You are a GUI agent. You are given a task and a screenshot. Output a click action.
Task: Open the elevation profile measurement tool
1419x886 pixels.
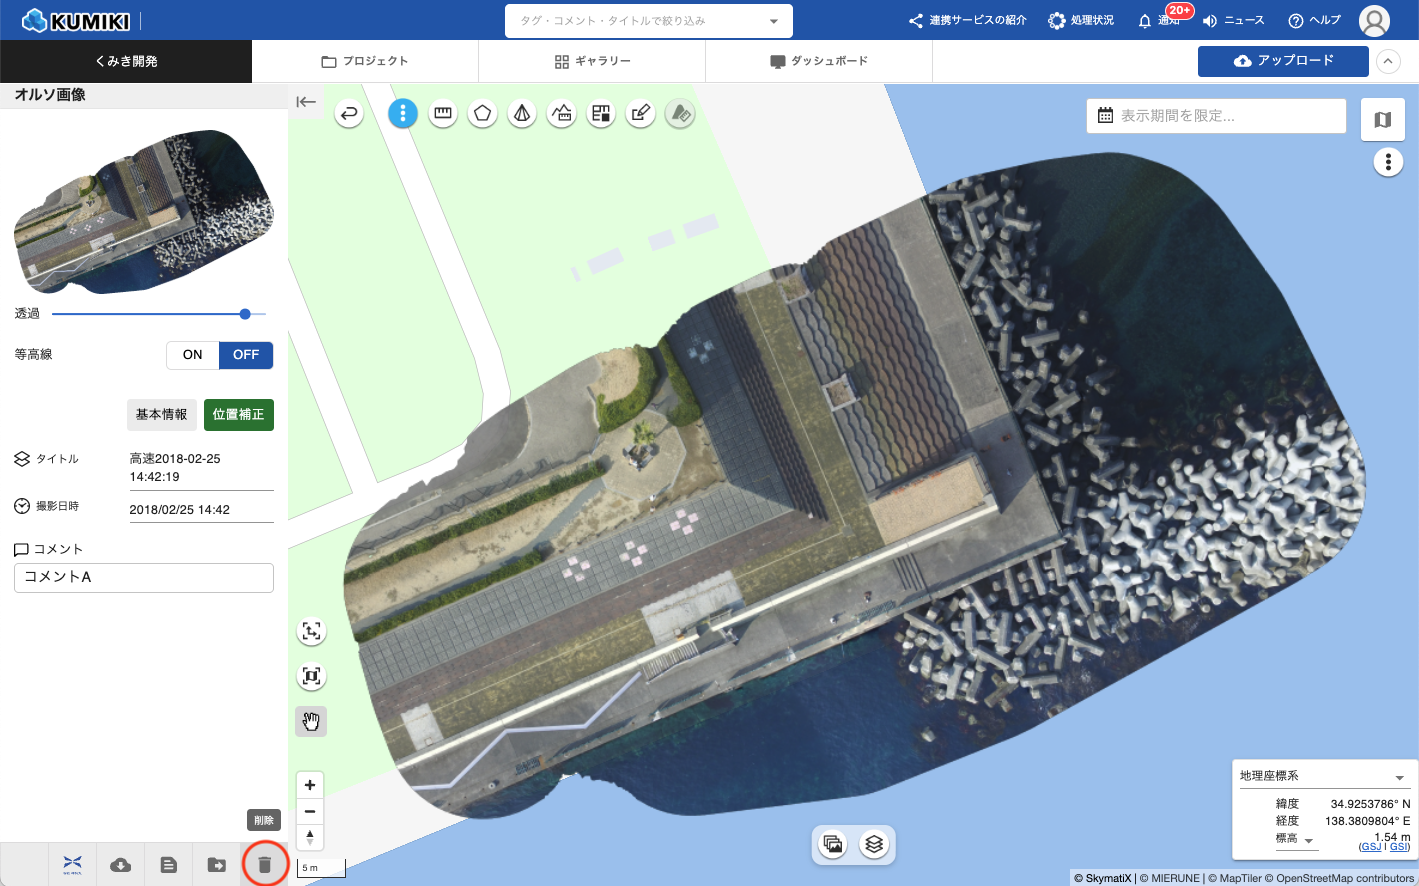click(562, 114)
